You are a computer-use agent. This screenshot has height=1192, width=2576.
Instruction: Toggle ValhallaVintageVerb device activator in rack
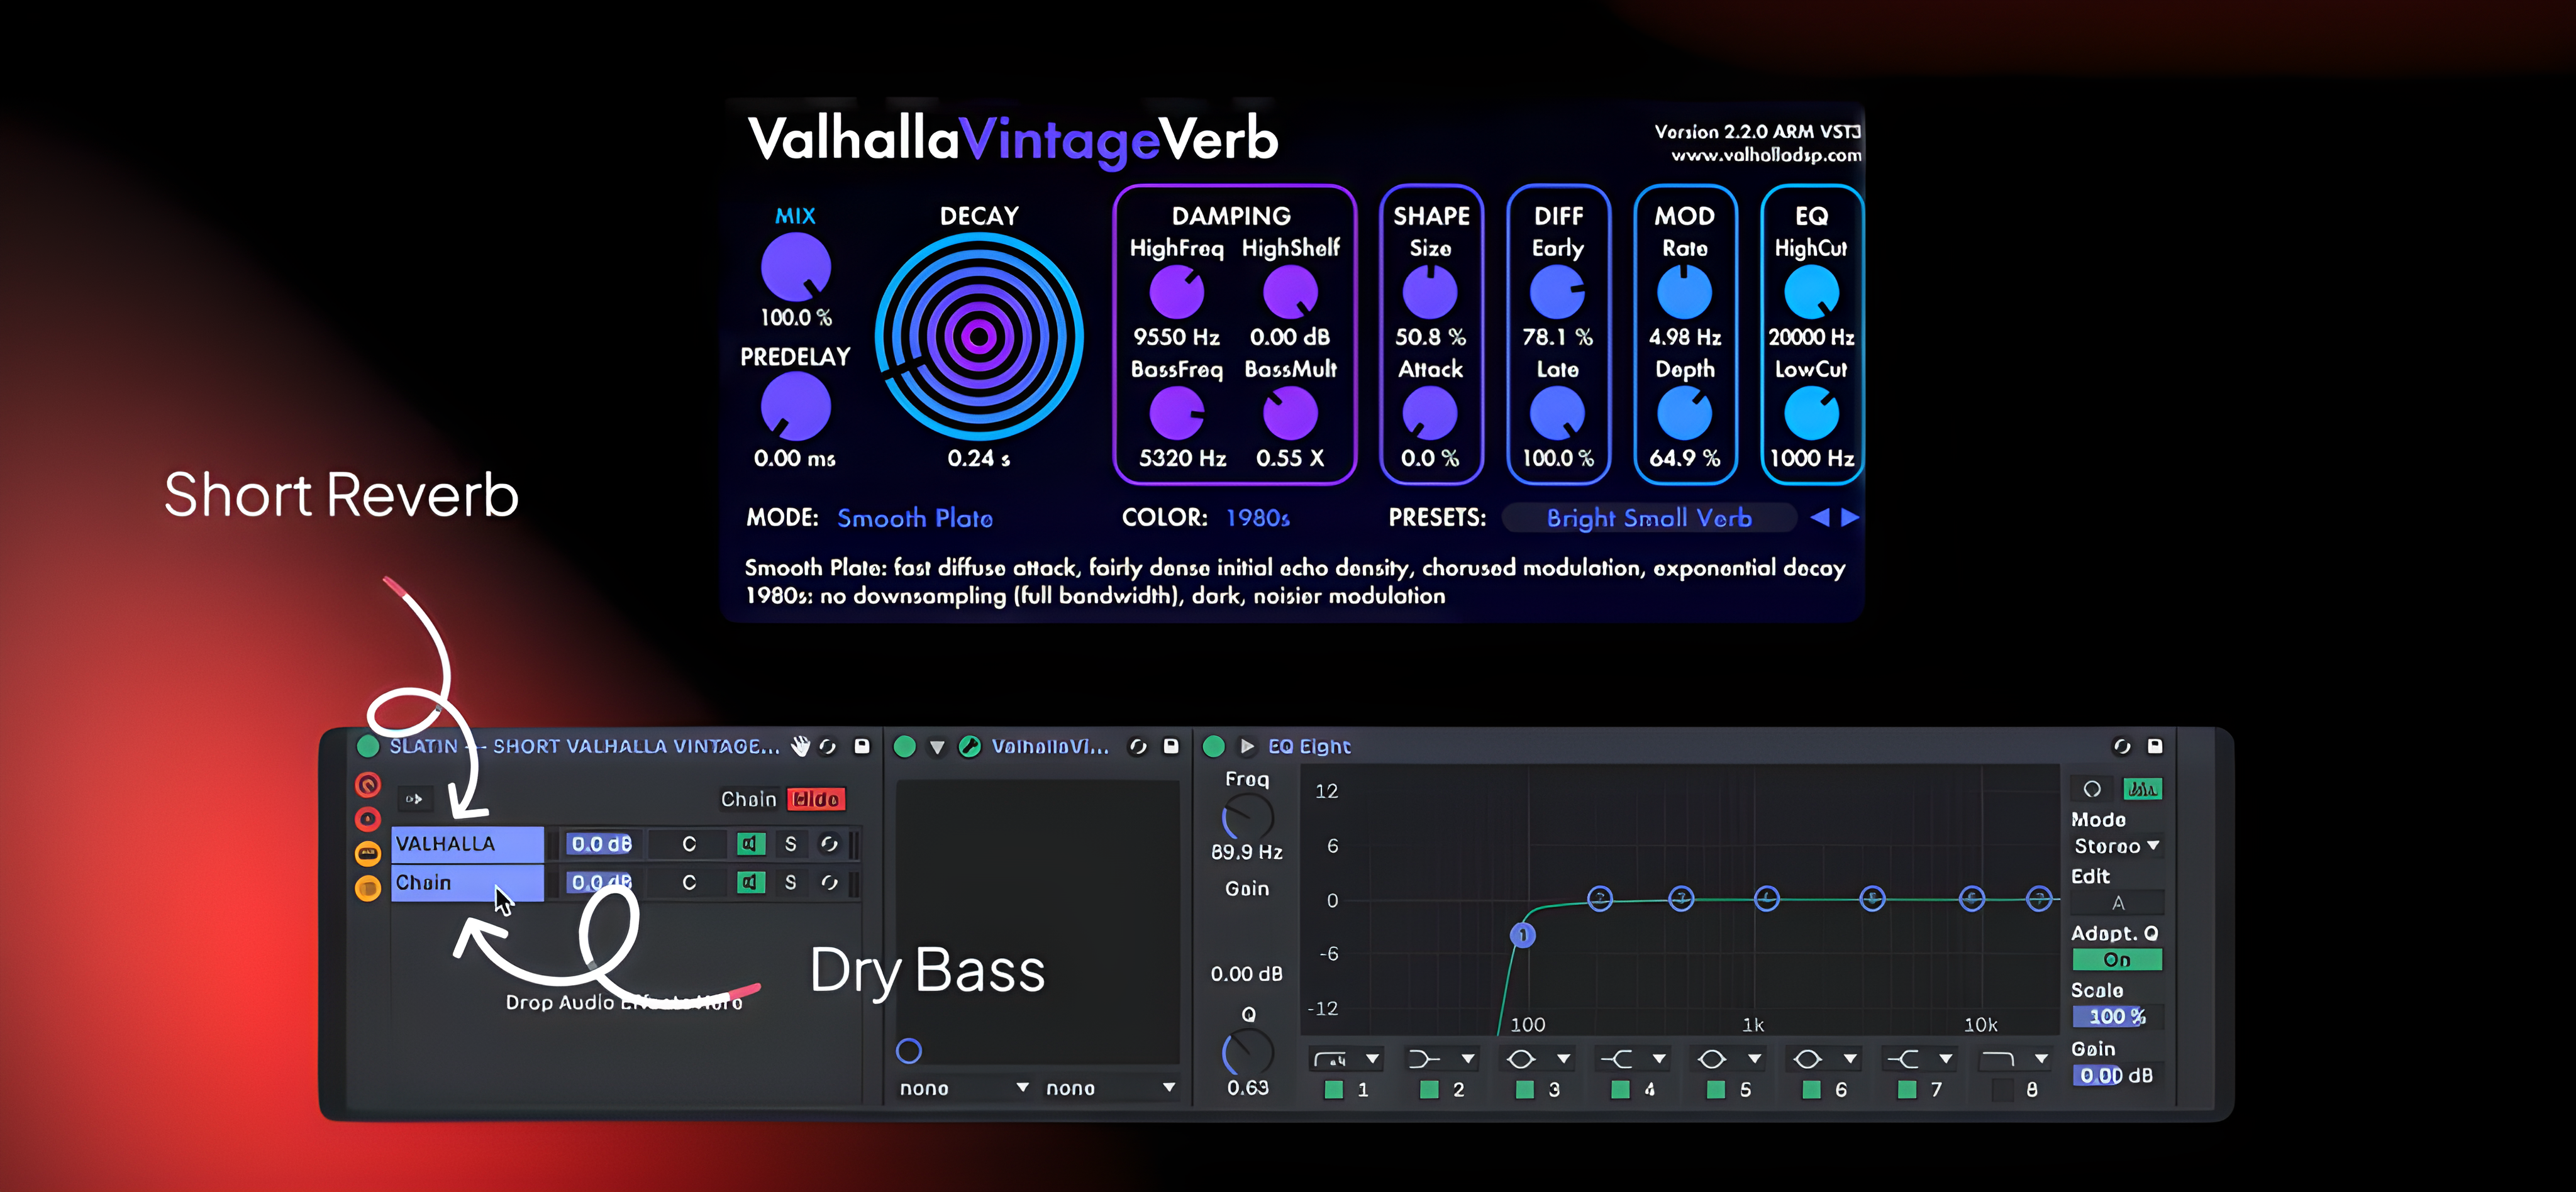(904, 746)
